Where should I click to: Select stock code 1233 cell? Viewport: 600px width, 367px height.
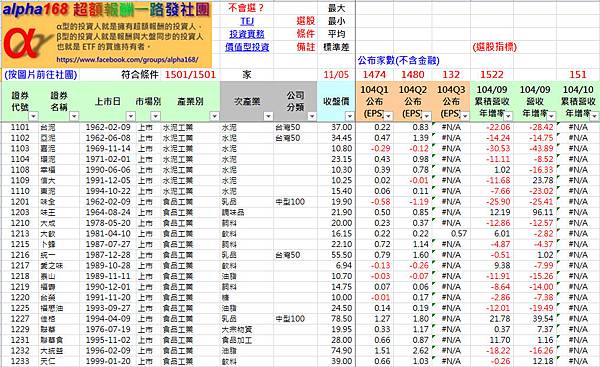pyautogui.click(x=20, y=361)
